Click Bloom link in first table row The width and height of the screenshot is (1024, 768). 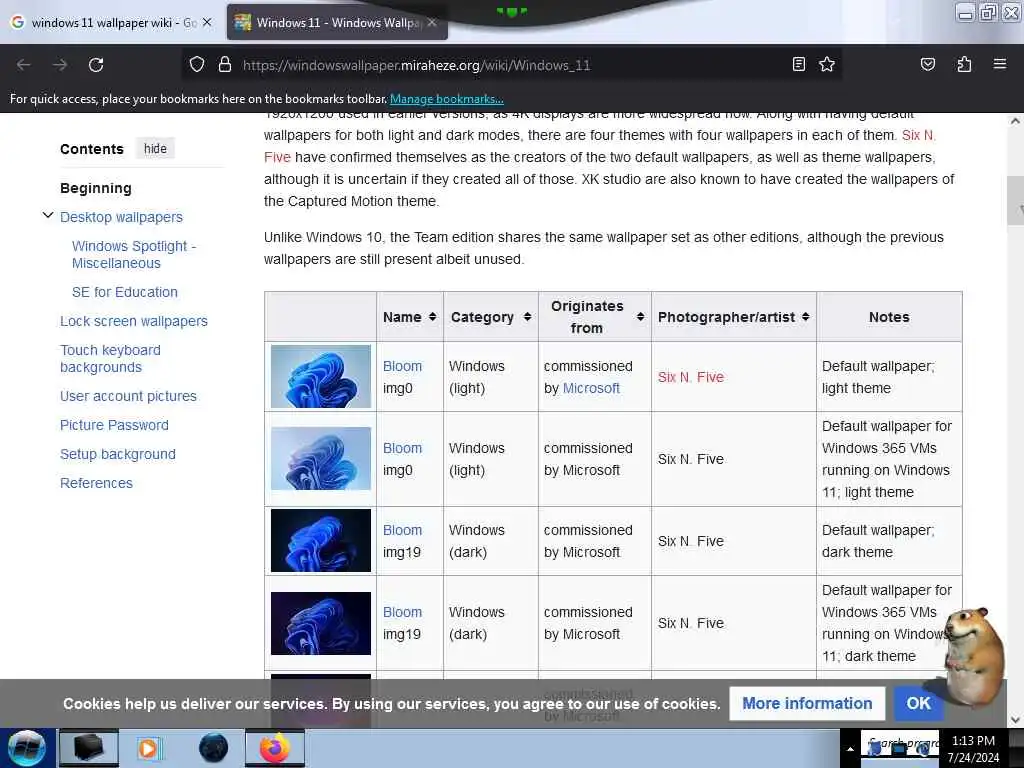402,366
